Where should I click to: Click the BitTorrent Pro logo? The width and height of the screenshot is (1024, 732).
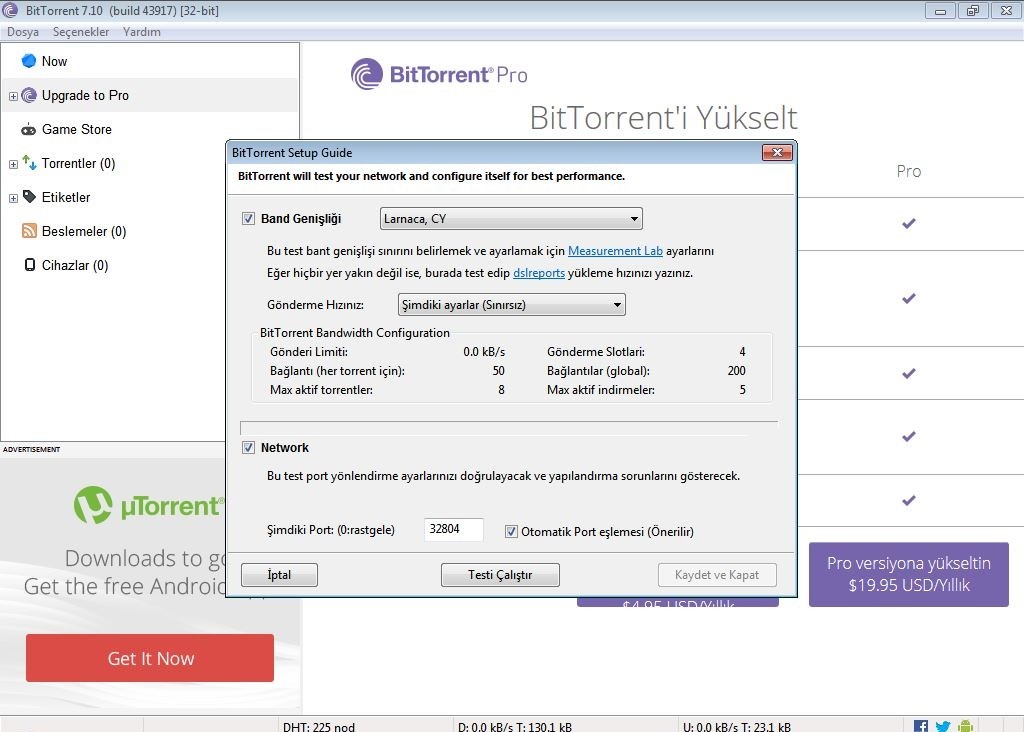(x=439, y=74)
